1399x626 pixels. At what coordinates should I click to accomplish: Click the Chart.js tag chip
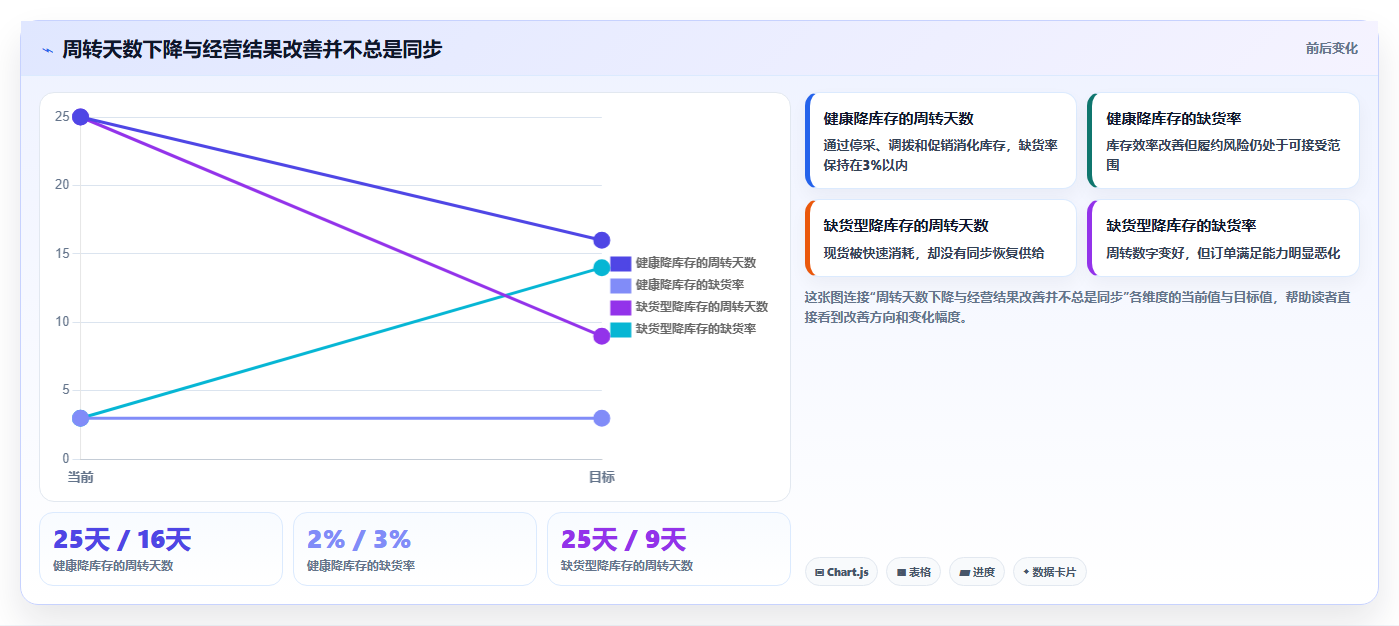[841, 572]
